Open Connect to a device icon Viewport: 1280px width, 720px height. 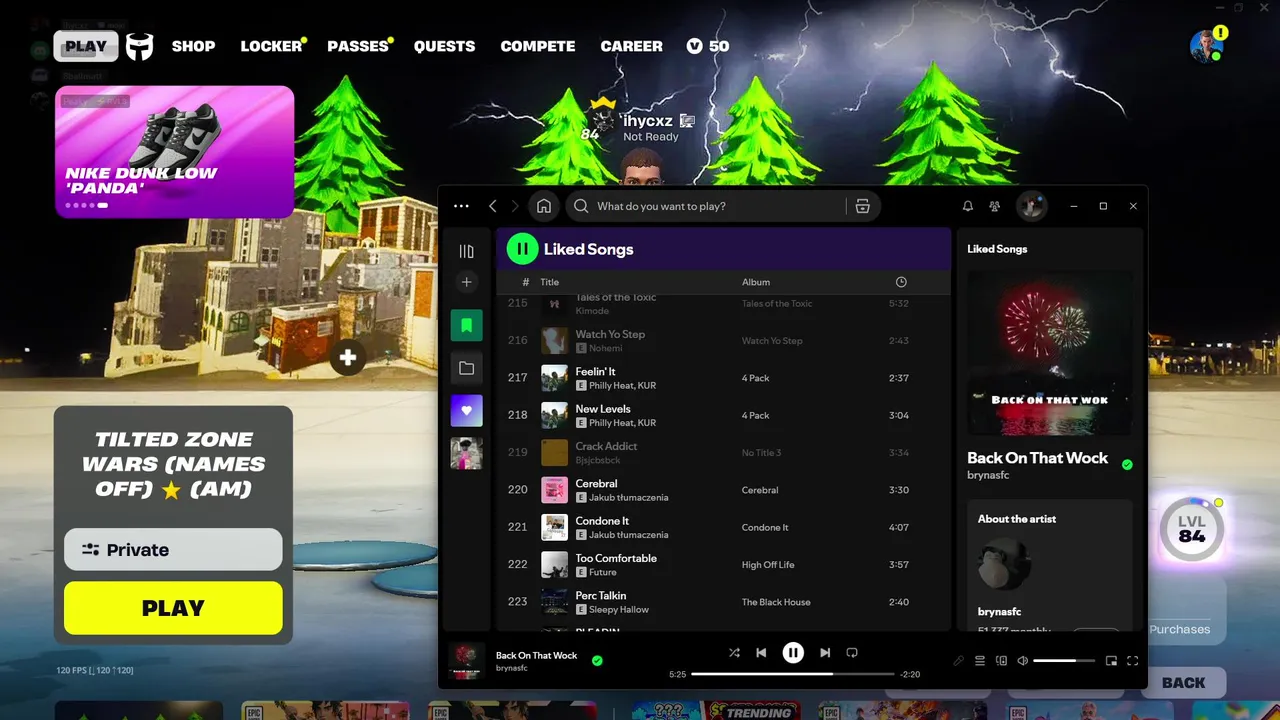[x=1001, y=661]
